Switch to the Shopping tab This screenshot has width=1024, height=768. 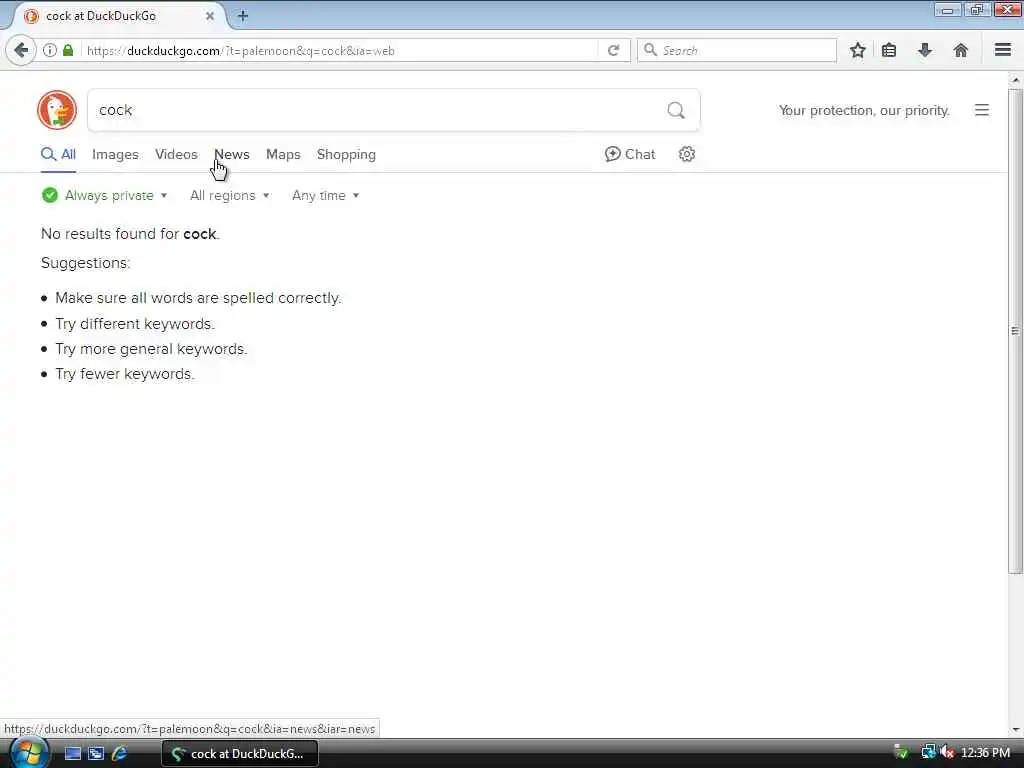click(346, 154)
